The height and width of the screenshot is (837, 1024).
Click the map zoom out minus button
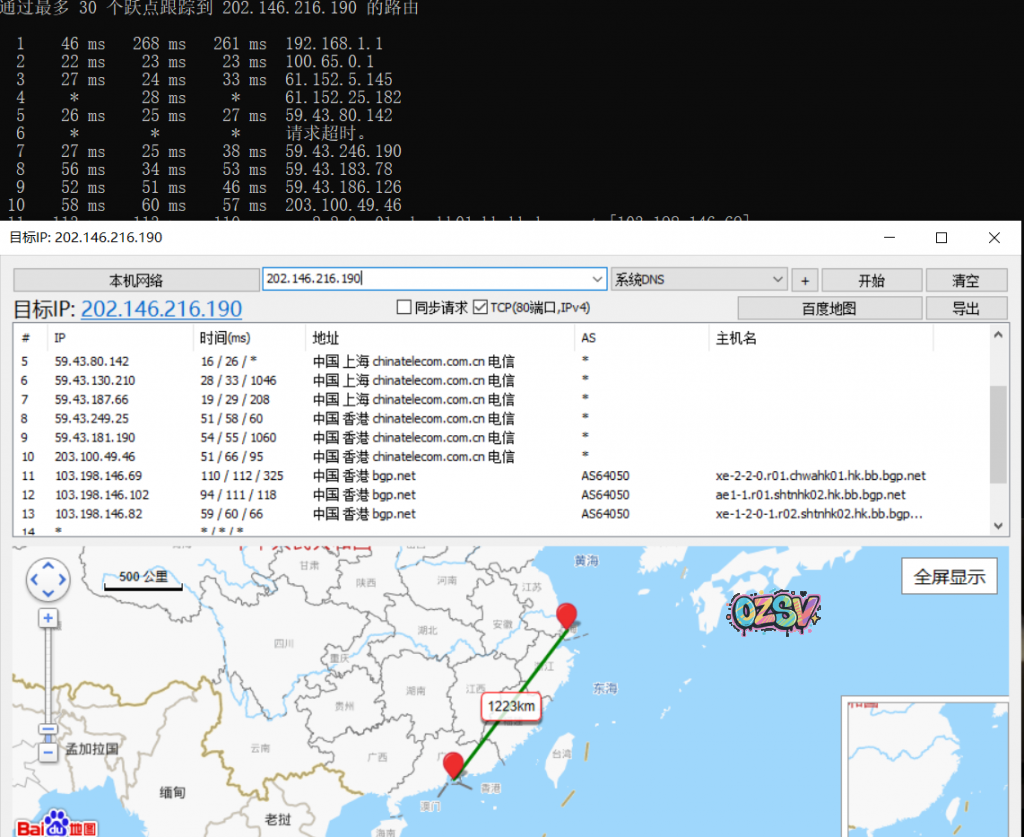tap(47, 752)
